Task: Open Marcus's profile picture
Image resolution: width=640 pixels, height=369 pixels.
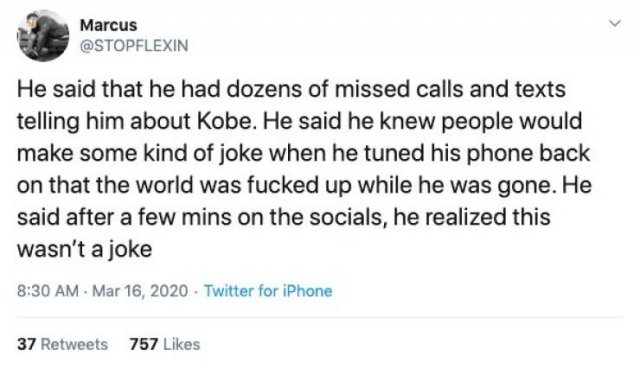Action: point(43,36)
